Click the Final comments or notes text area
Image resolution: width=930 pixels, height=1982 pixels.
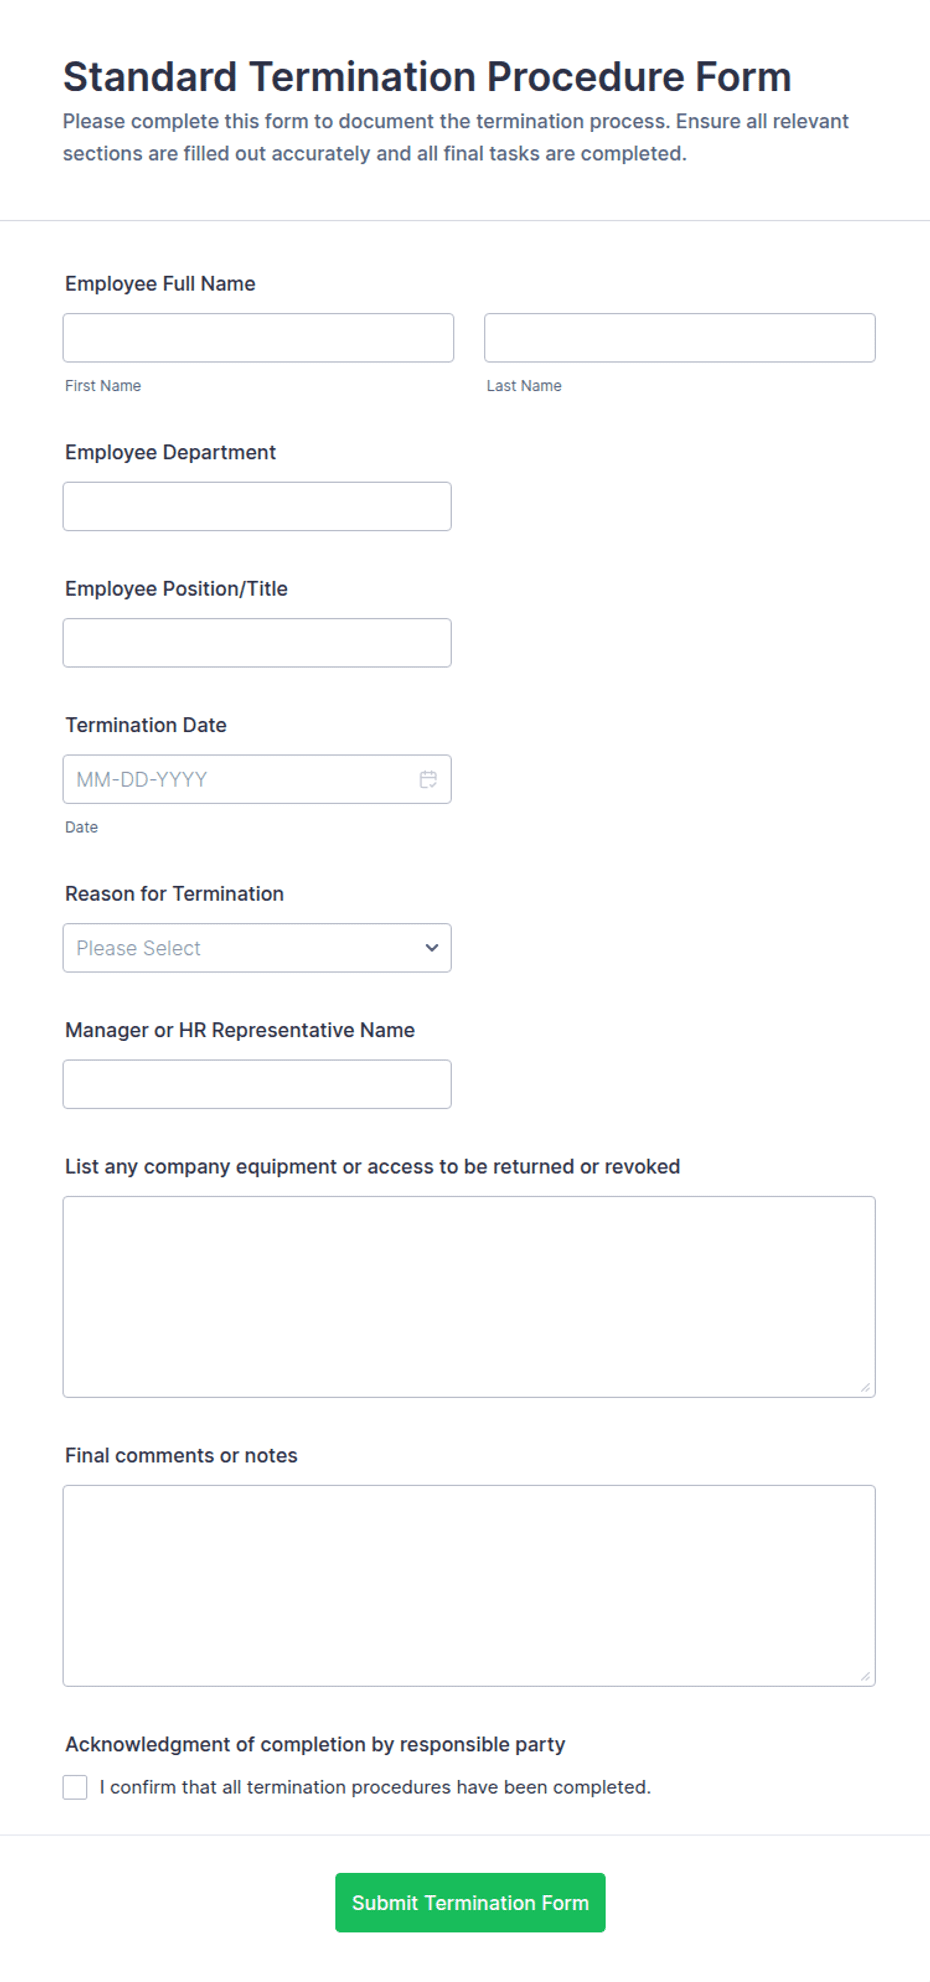coord(469,1586)
